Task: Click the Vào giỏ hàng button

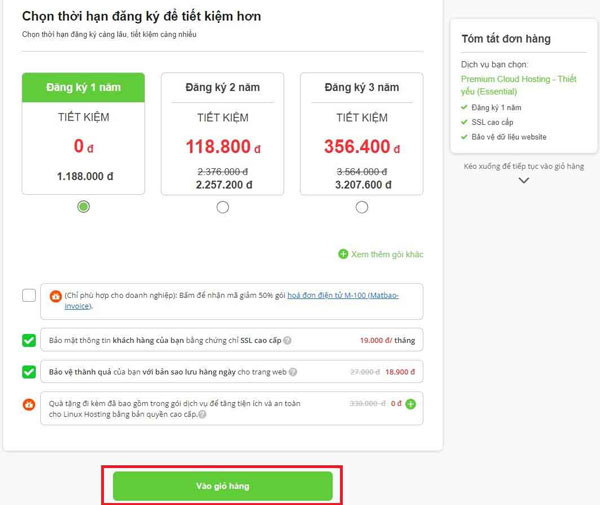Action: coord(223,486)
